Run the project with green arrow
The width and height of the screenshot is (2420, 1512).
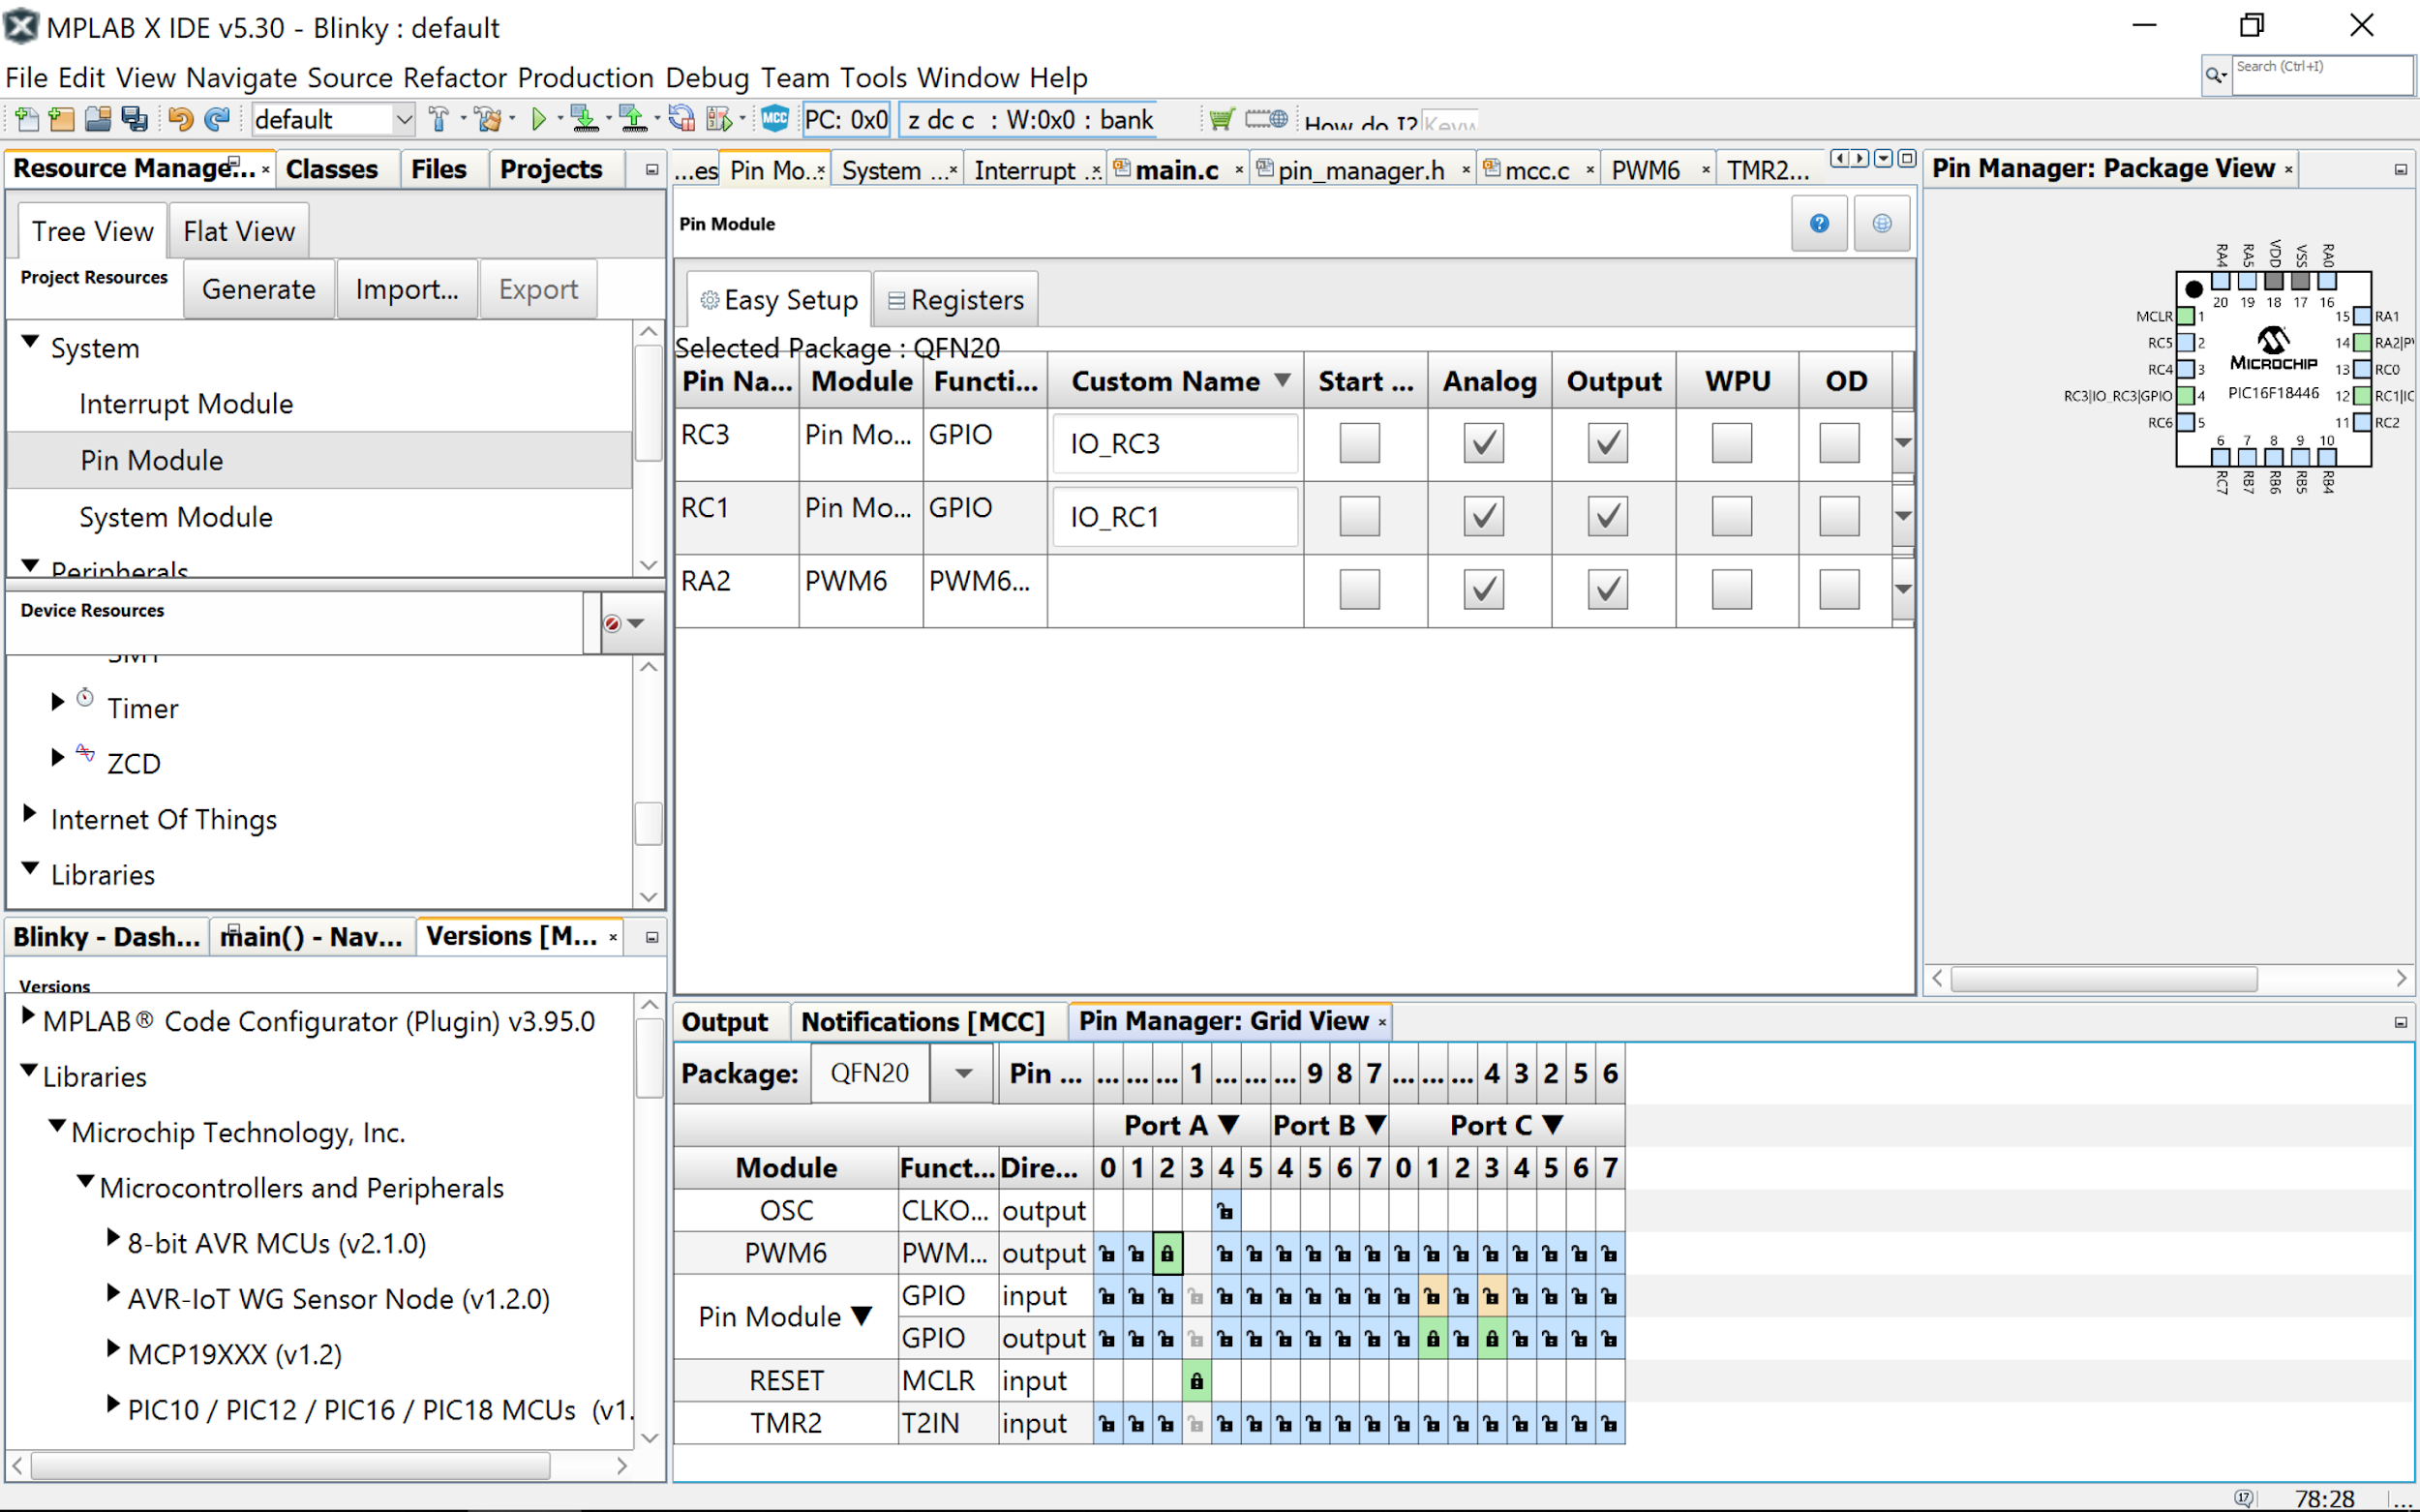coord(539,120)
